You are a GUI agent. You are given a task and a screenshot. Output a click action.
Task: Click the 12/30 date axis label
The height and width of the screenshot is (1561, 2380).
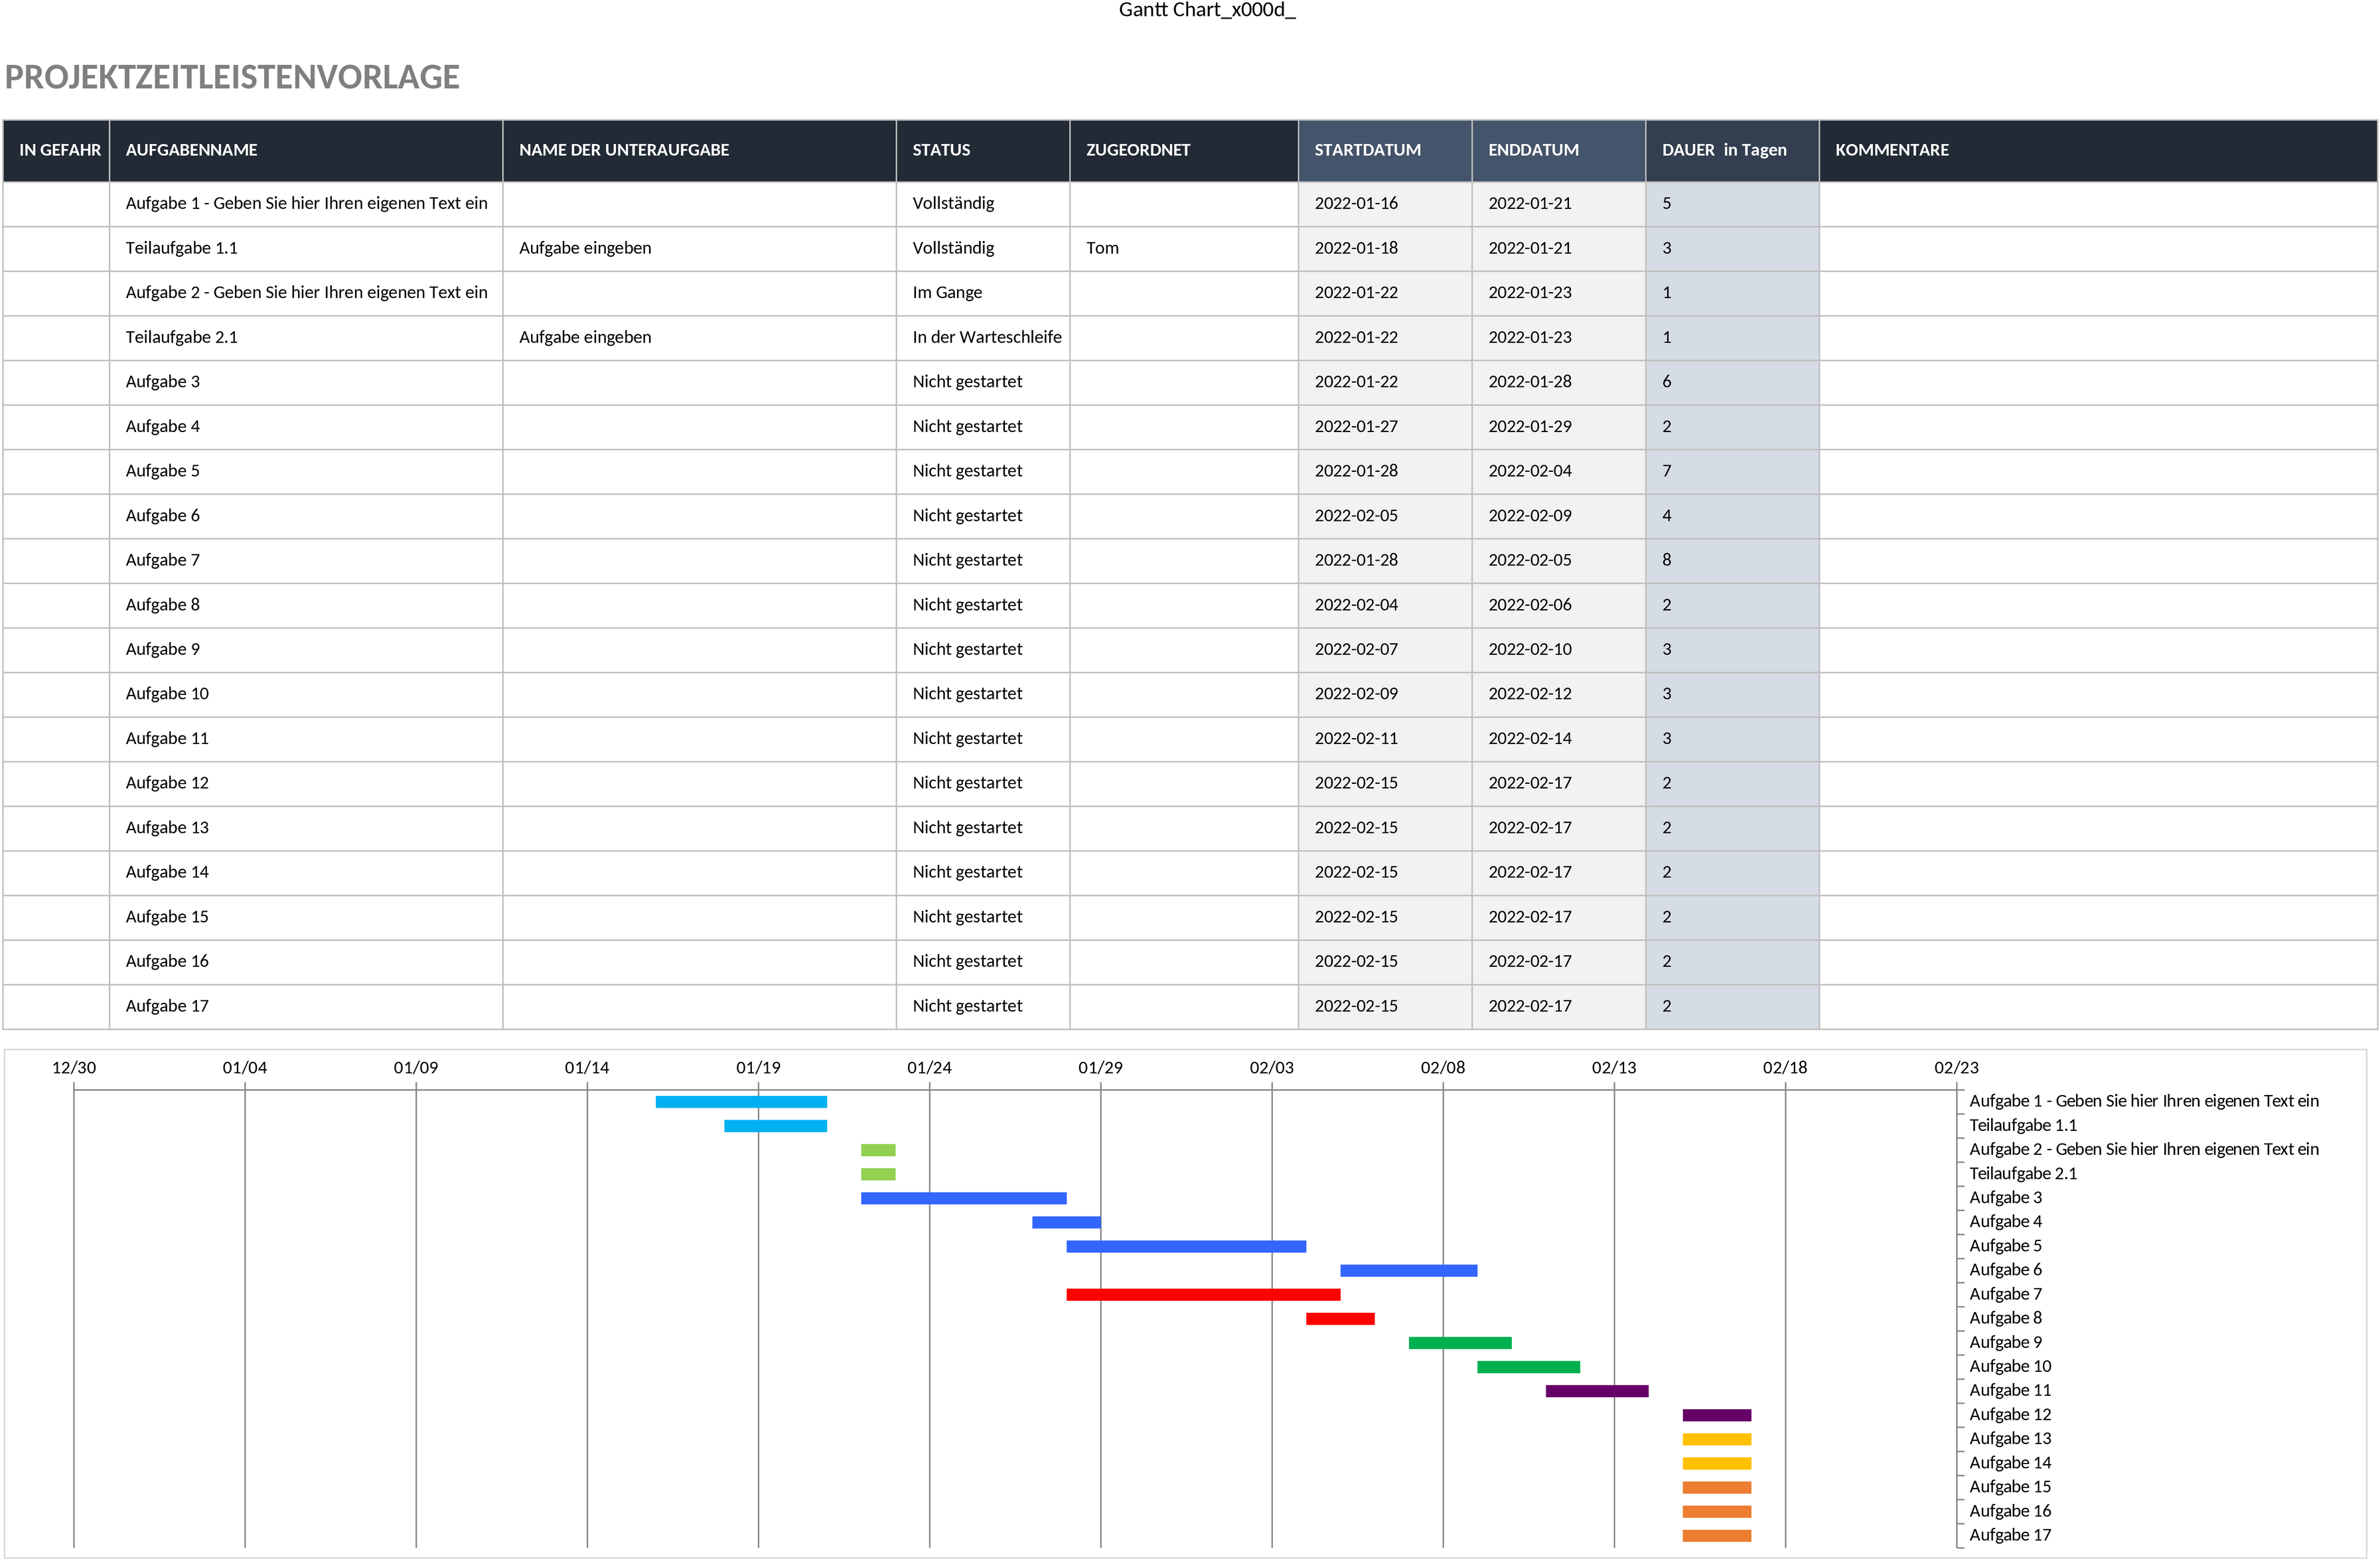tap(74, 1068)
